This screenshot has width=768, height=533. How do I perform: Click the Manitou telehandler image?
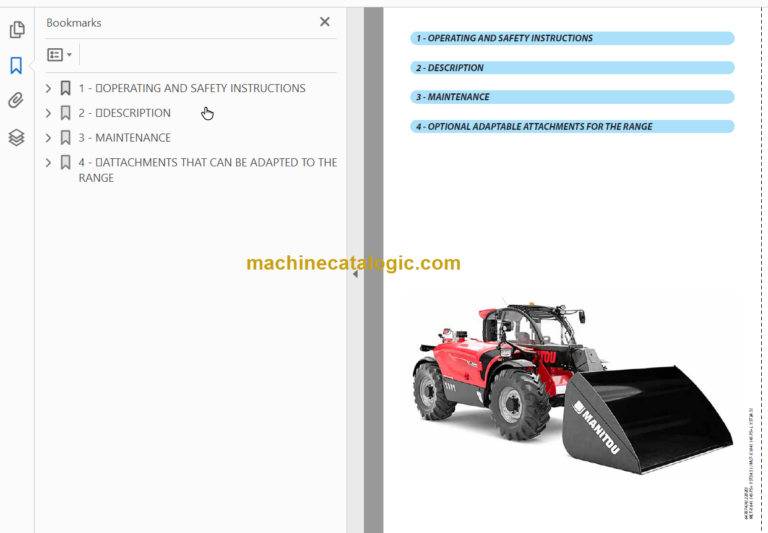pyautogui.click(x=572, y=387)
